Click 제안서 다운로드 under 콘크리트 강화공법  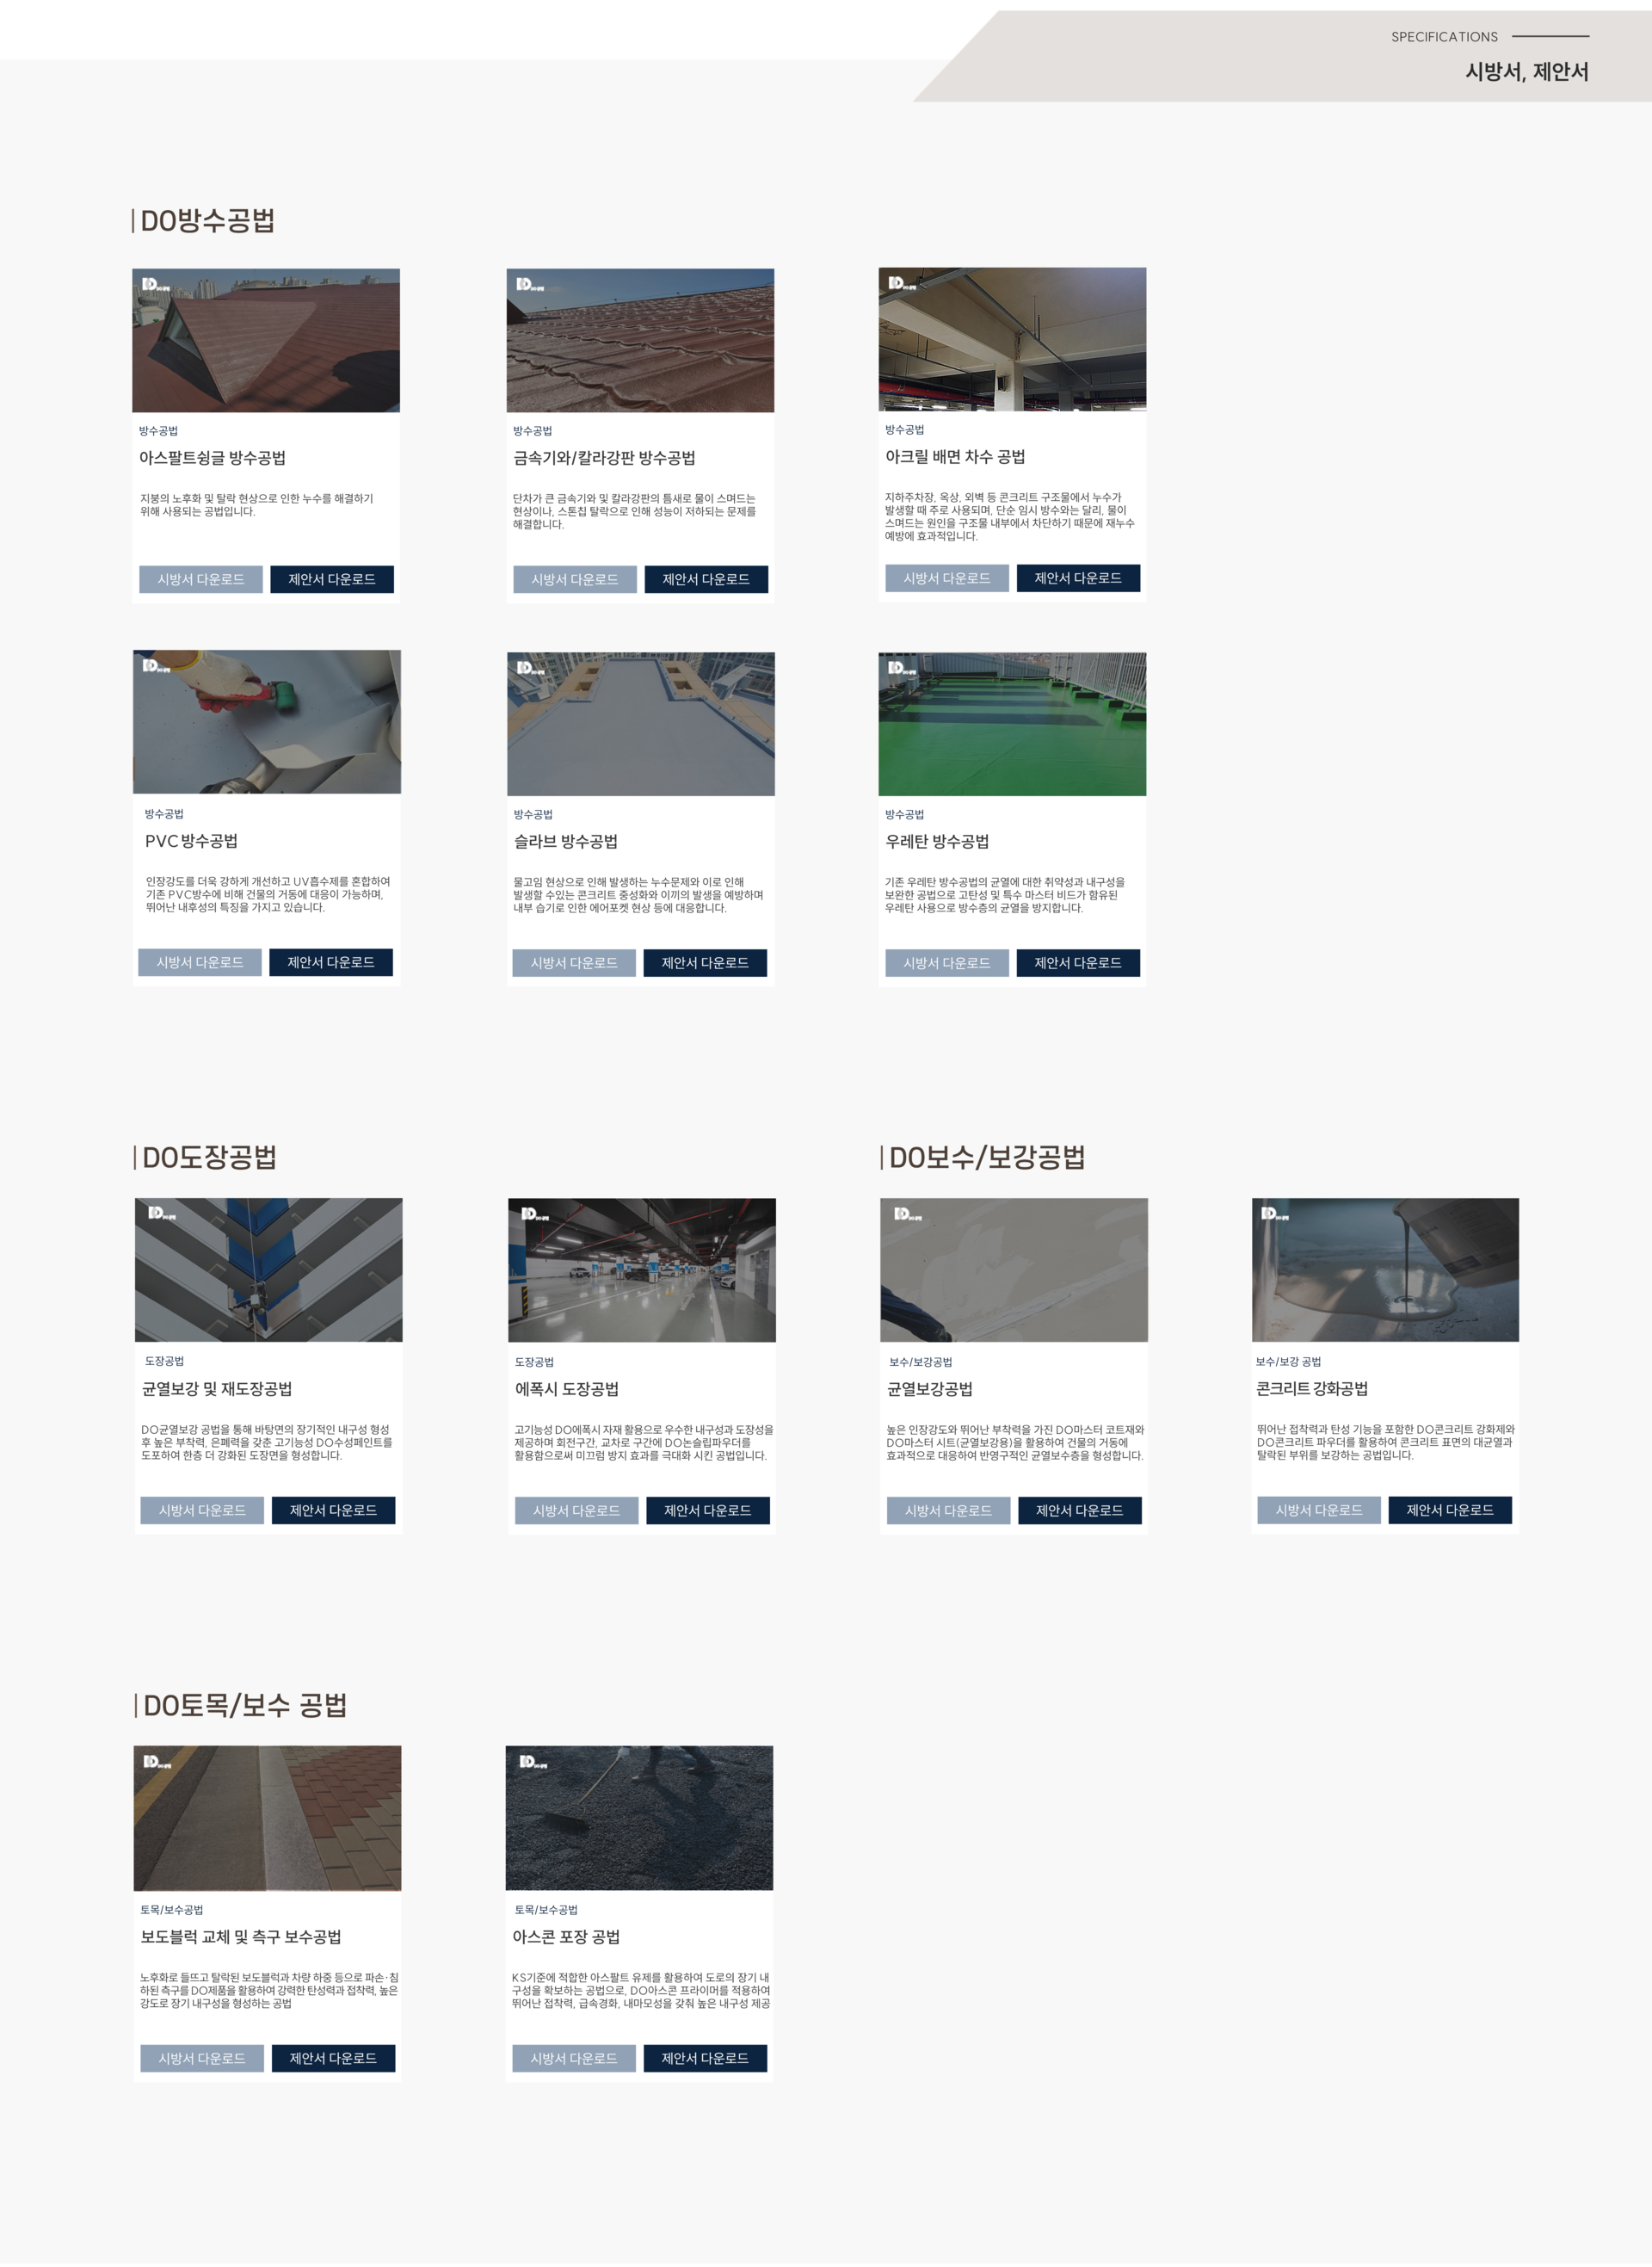[x=1450, y=1510]
